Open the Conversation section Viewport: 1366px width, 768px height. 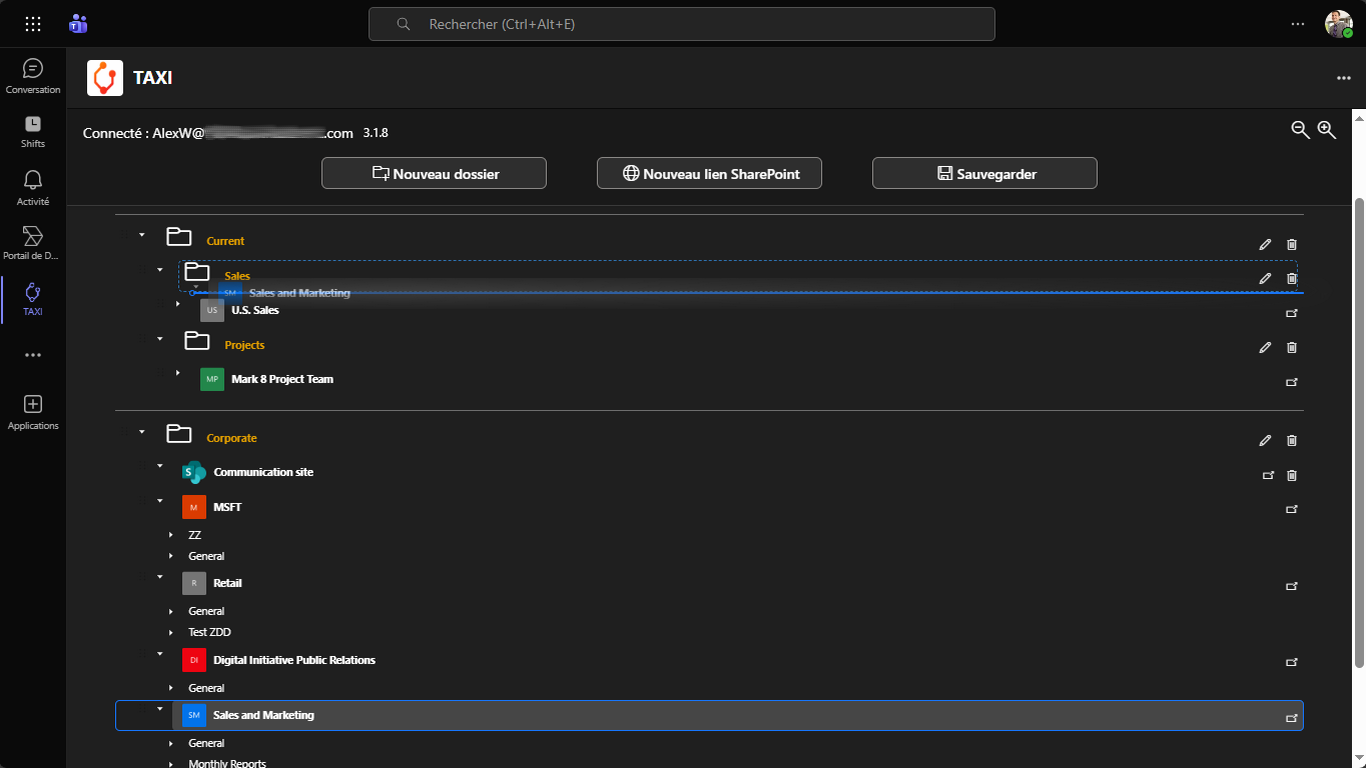point(33,76)
